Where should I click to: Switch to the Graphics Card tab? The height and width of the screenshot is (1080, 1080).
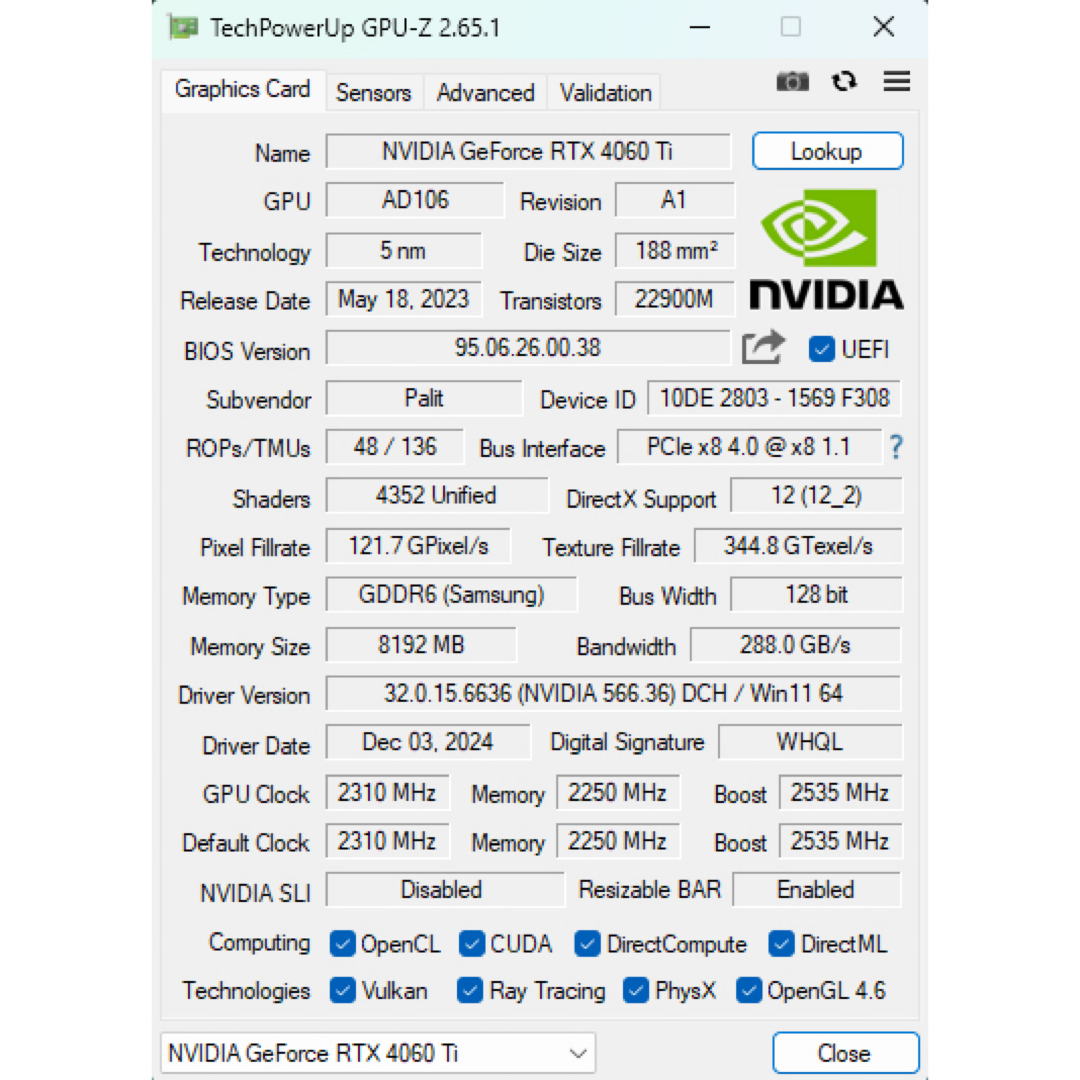tap(242, 90)
